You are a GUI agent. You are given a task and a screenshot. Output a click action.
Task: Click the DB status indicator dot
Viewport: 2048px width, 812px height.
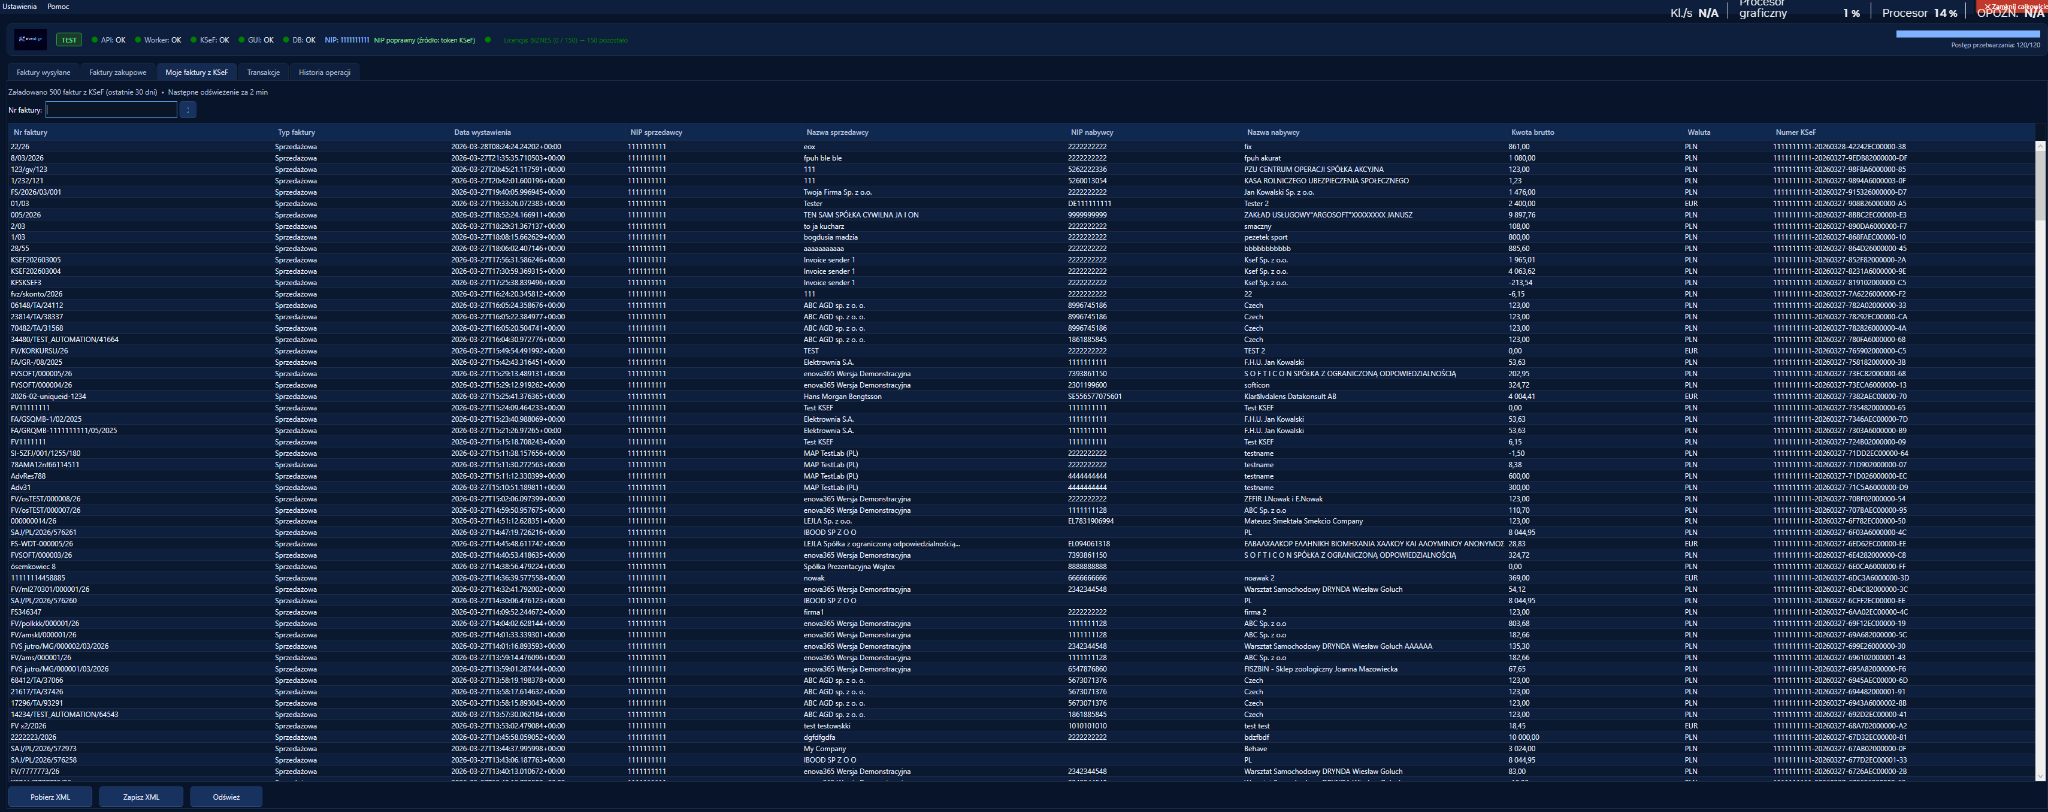pos(286,40)
